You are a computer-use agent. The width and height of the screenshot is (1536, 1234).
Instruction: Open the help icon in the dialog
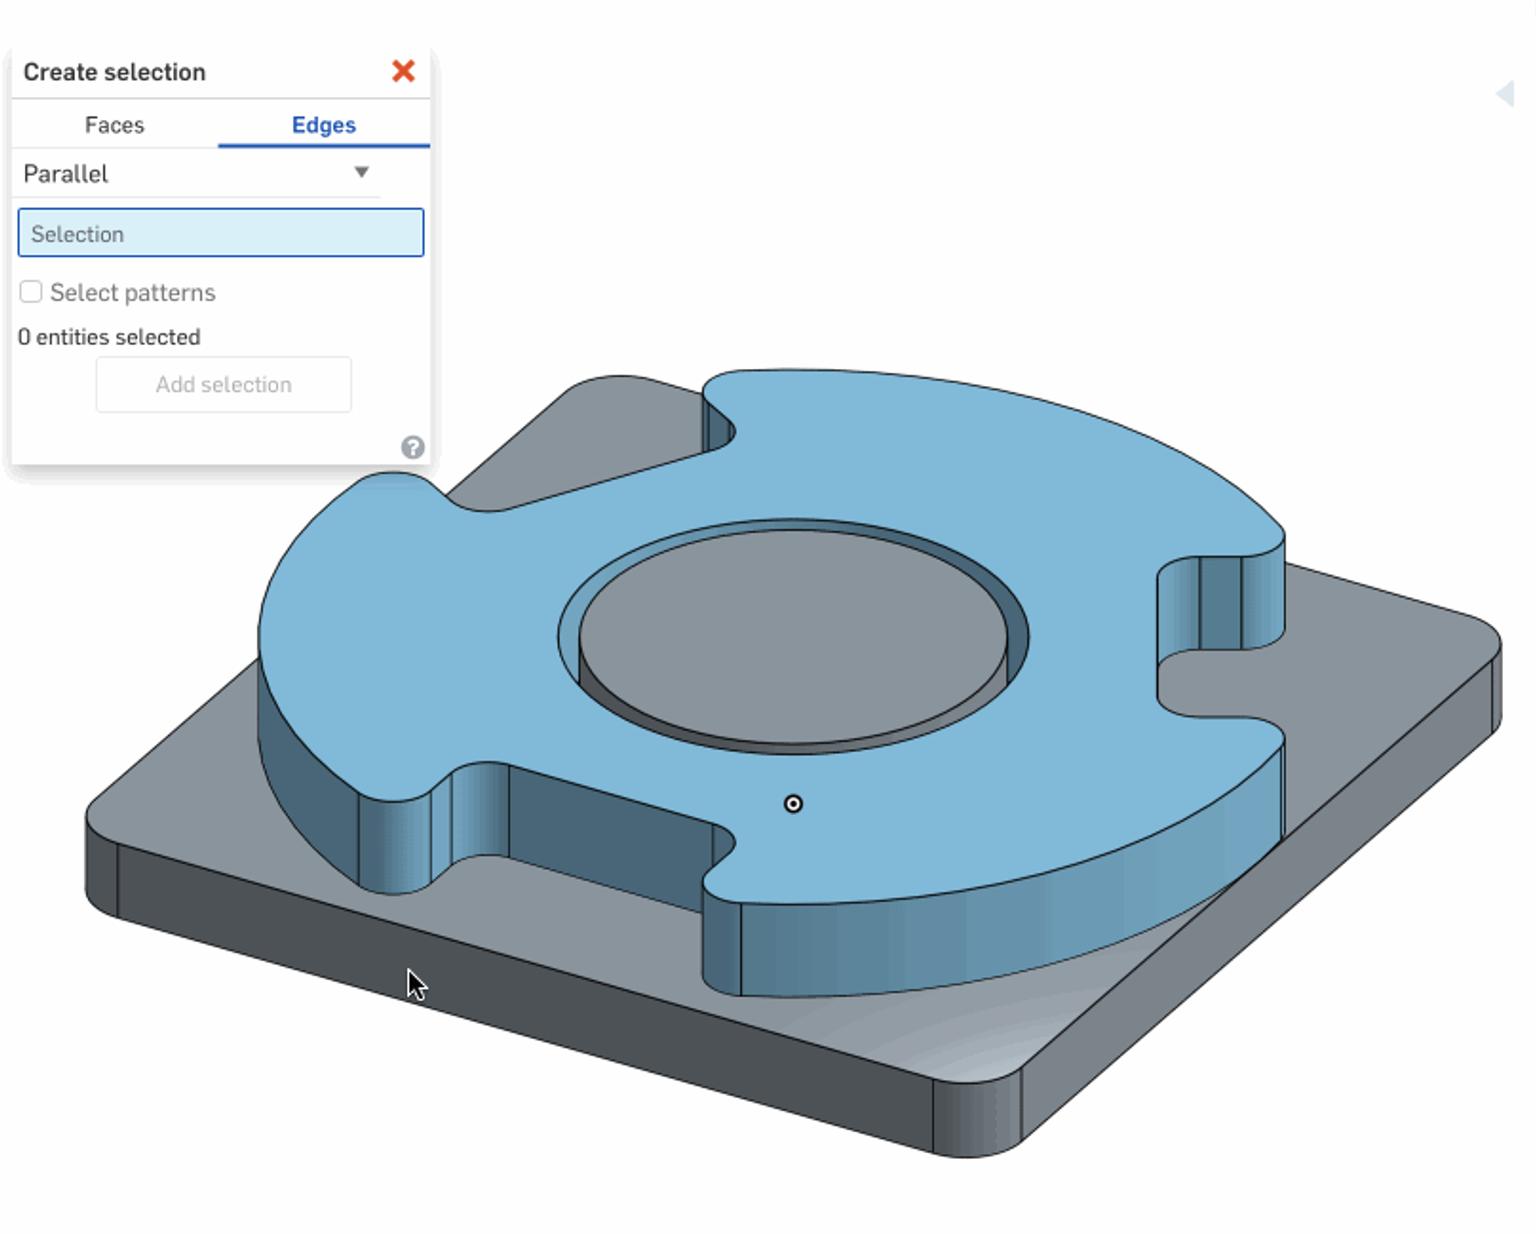[412, 447]
